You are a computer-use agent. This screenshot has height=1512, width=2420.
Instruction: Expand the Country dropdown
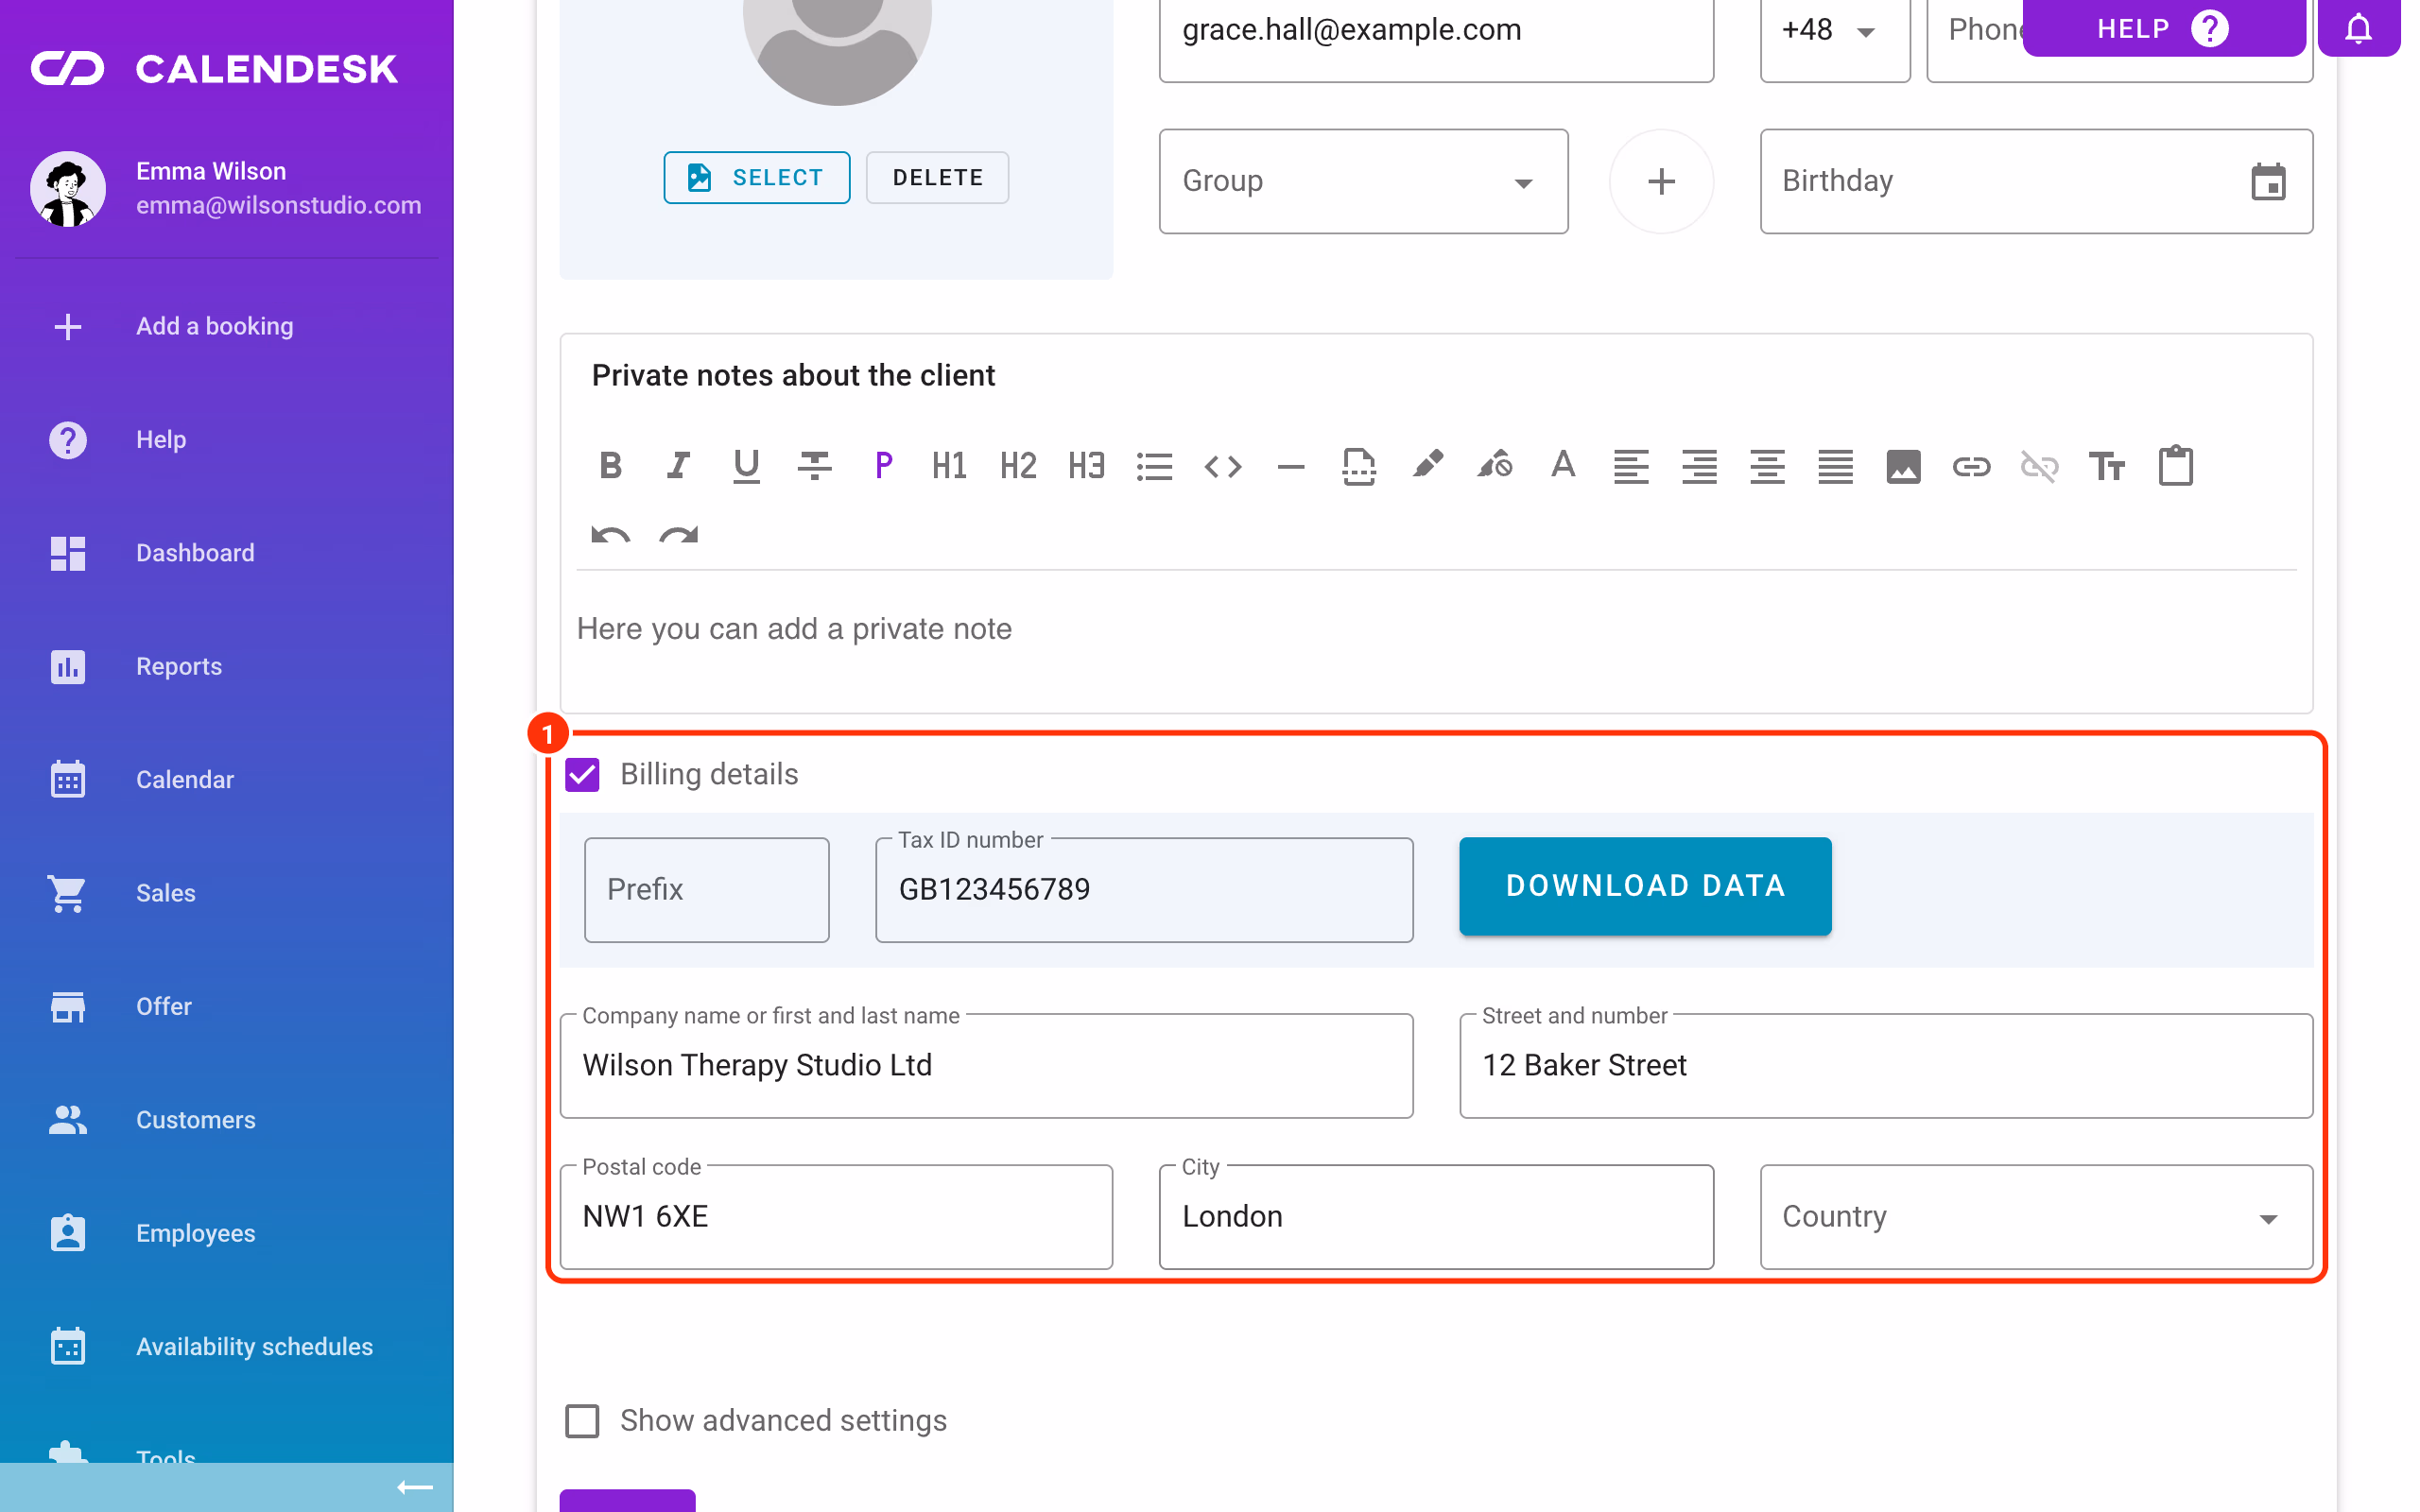pyautogui.click(x=2035, y=1217)
